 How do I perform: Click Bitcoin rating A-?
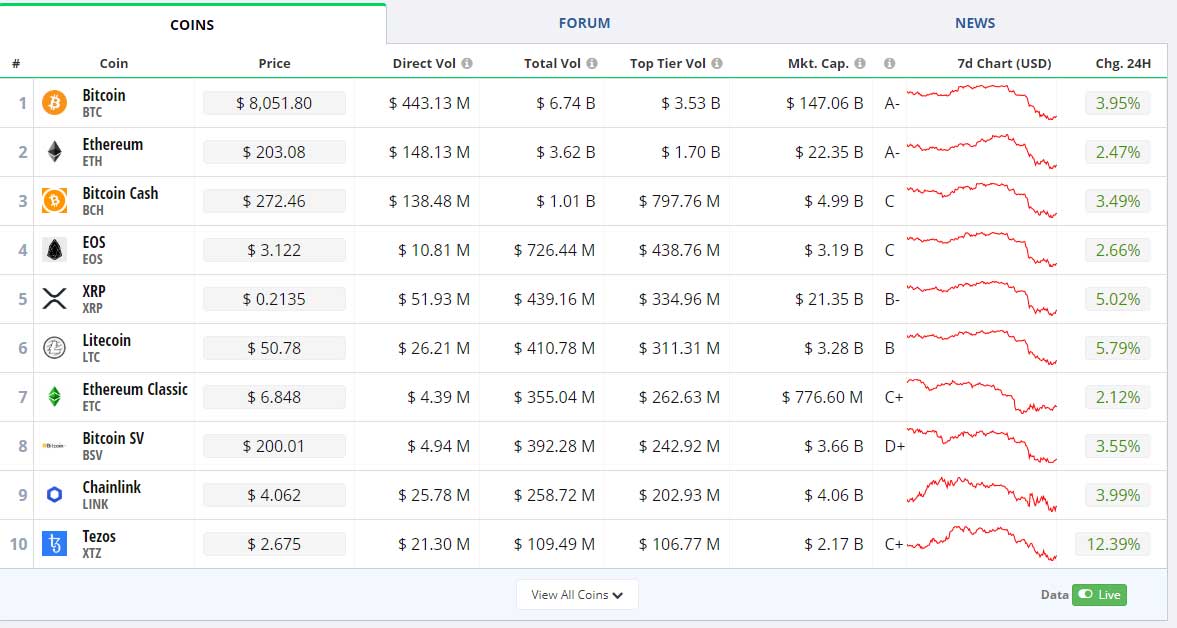pyautogui.click(x=892, y=103)
